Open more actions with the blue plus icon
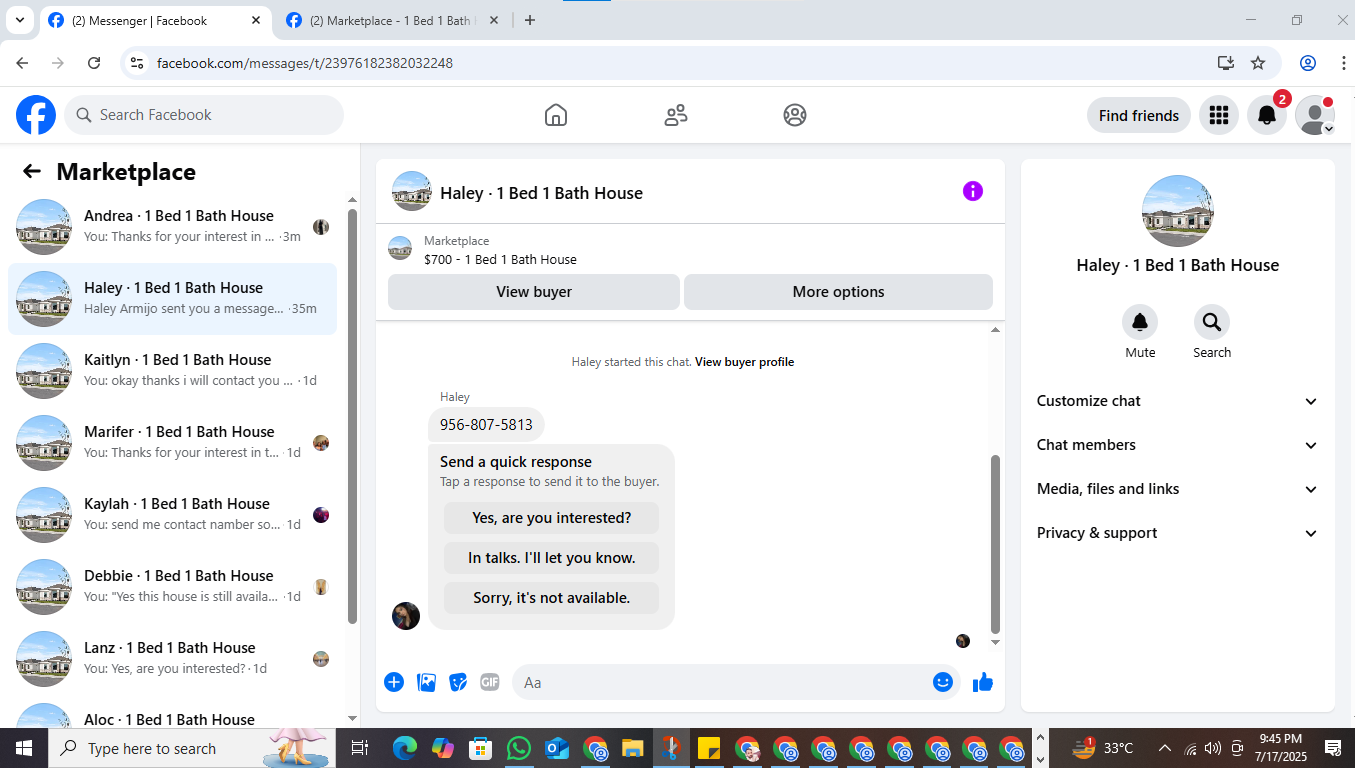1355x768 pixels. [394, 682]
